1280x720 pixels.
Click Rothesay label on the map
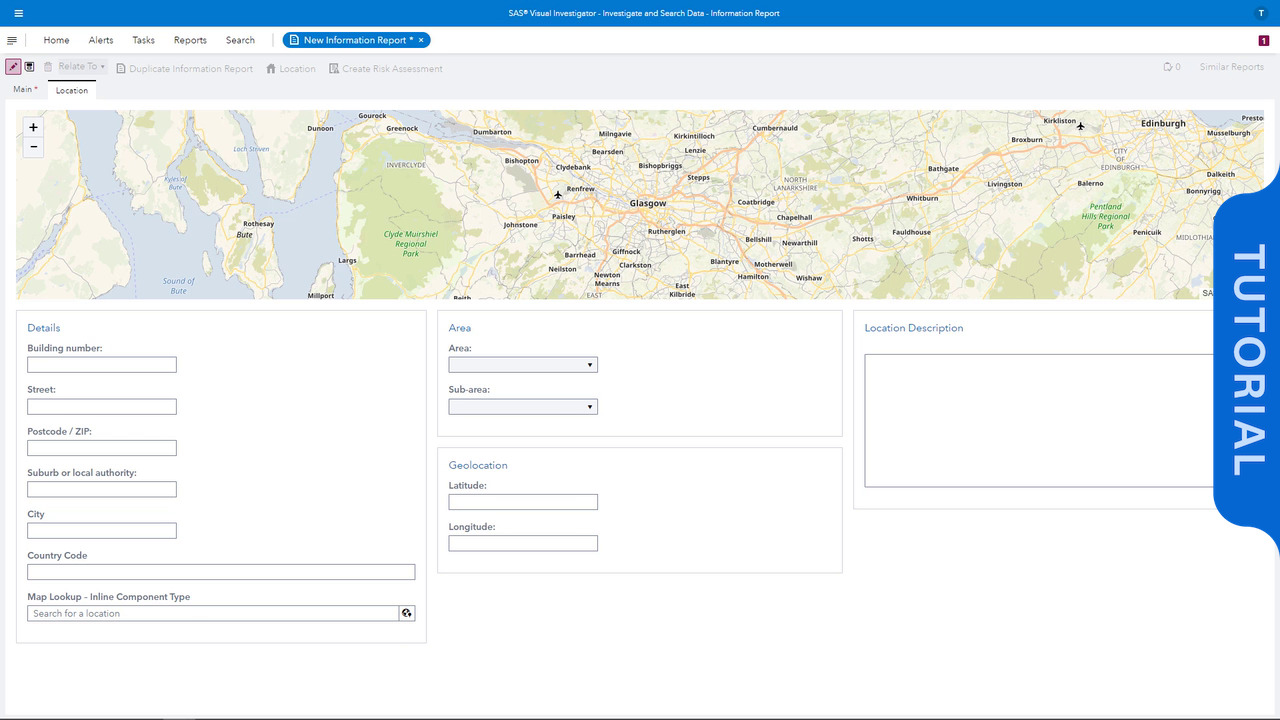pyautogui.click(x=258, y=224)
